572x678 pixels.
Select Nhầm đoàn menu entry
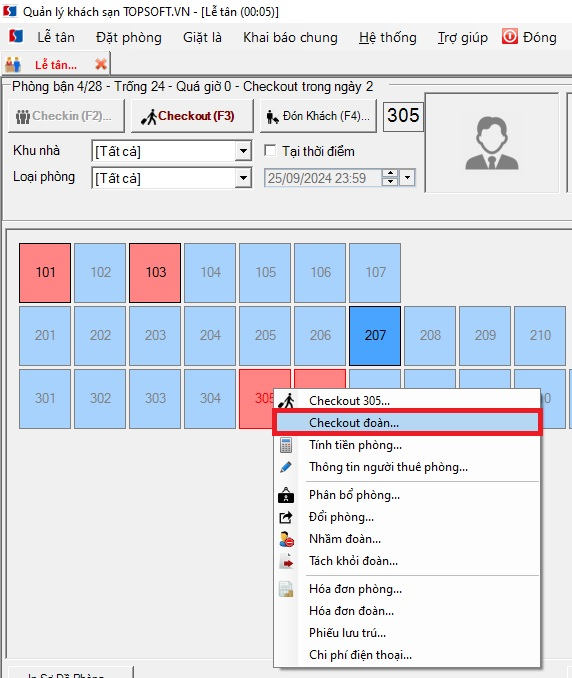pyautogui.click(x=407, y=539)
